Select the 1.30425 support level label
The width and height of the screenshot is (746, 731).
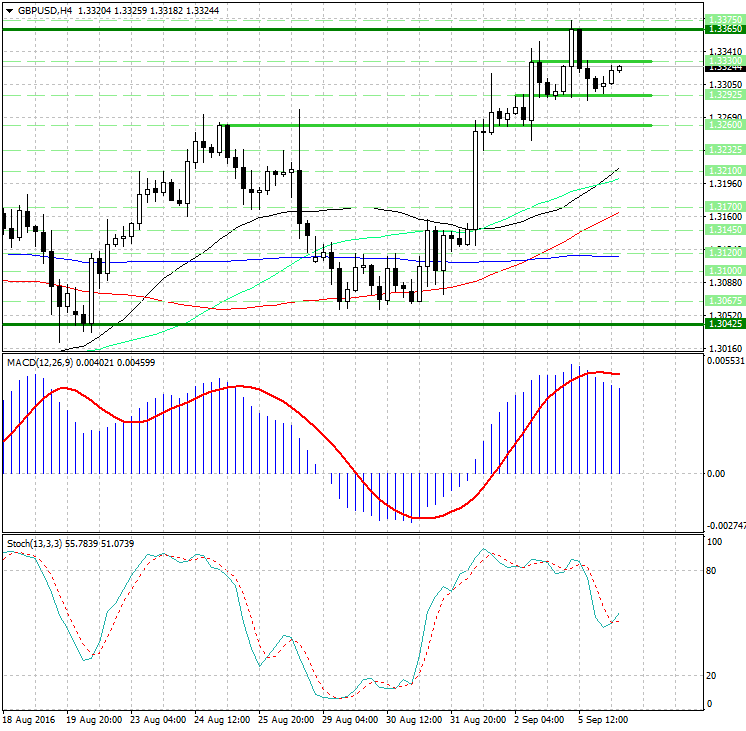click(x=723, y=324)
